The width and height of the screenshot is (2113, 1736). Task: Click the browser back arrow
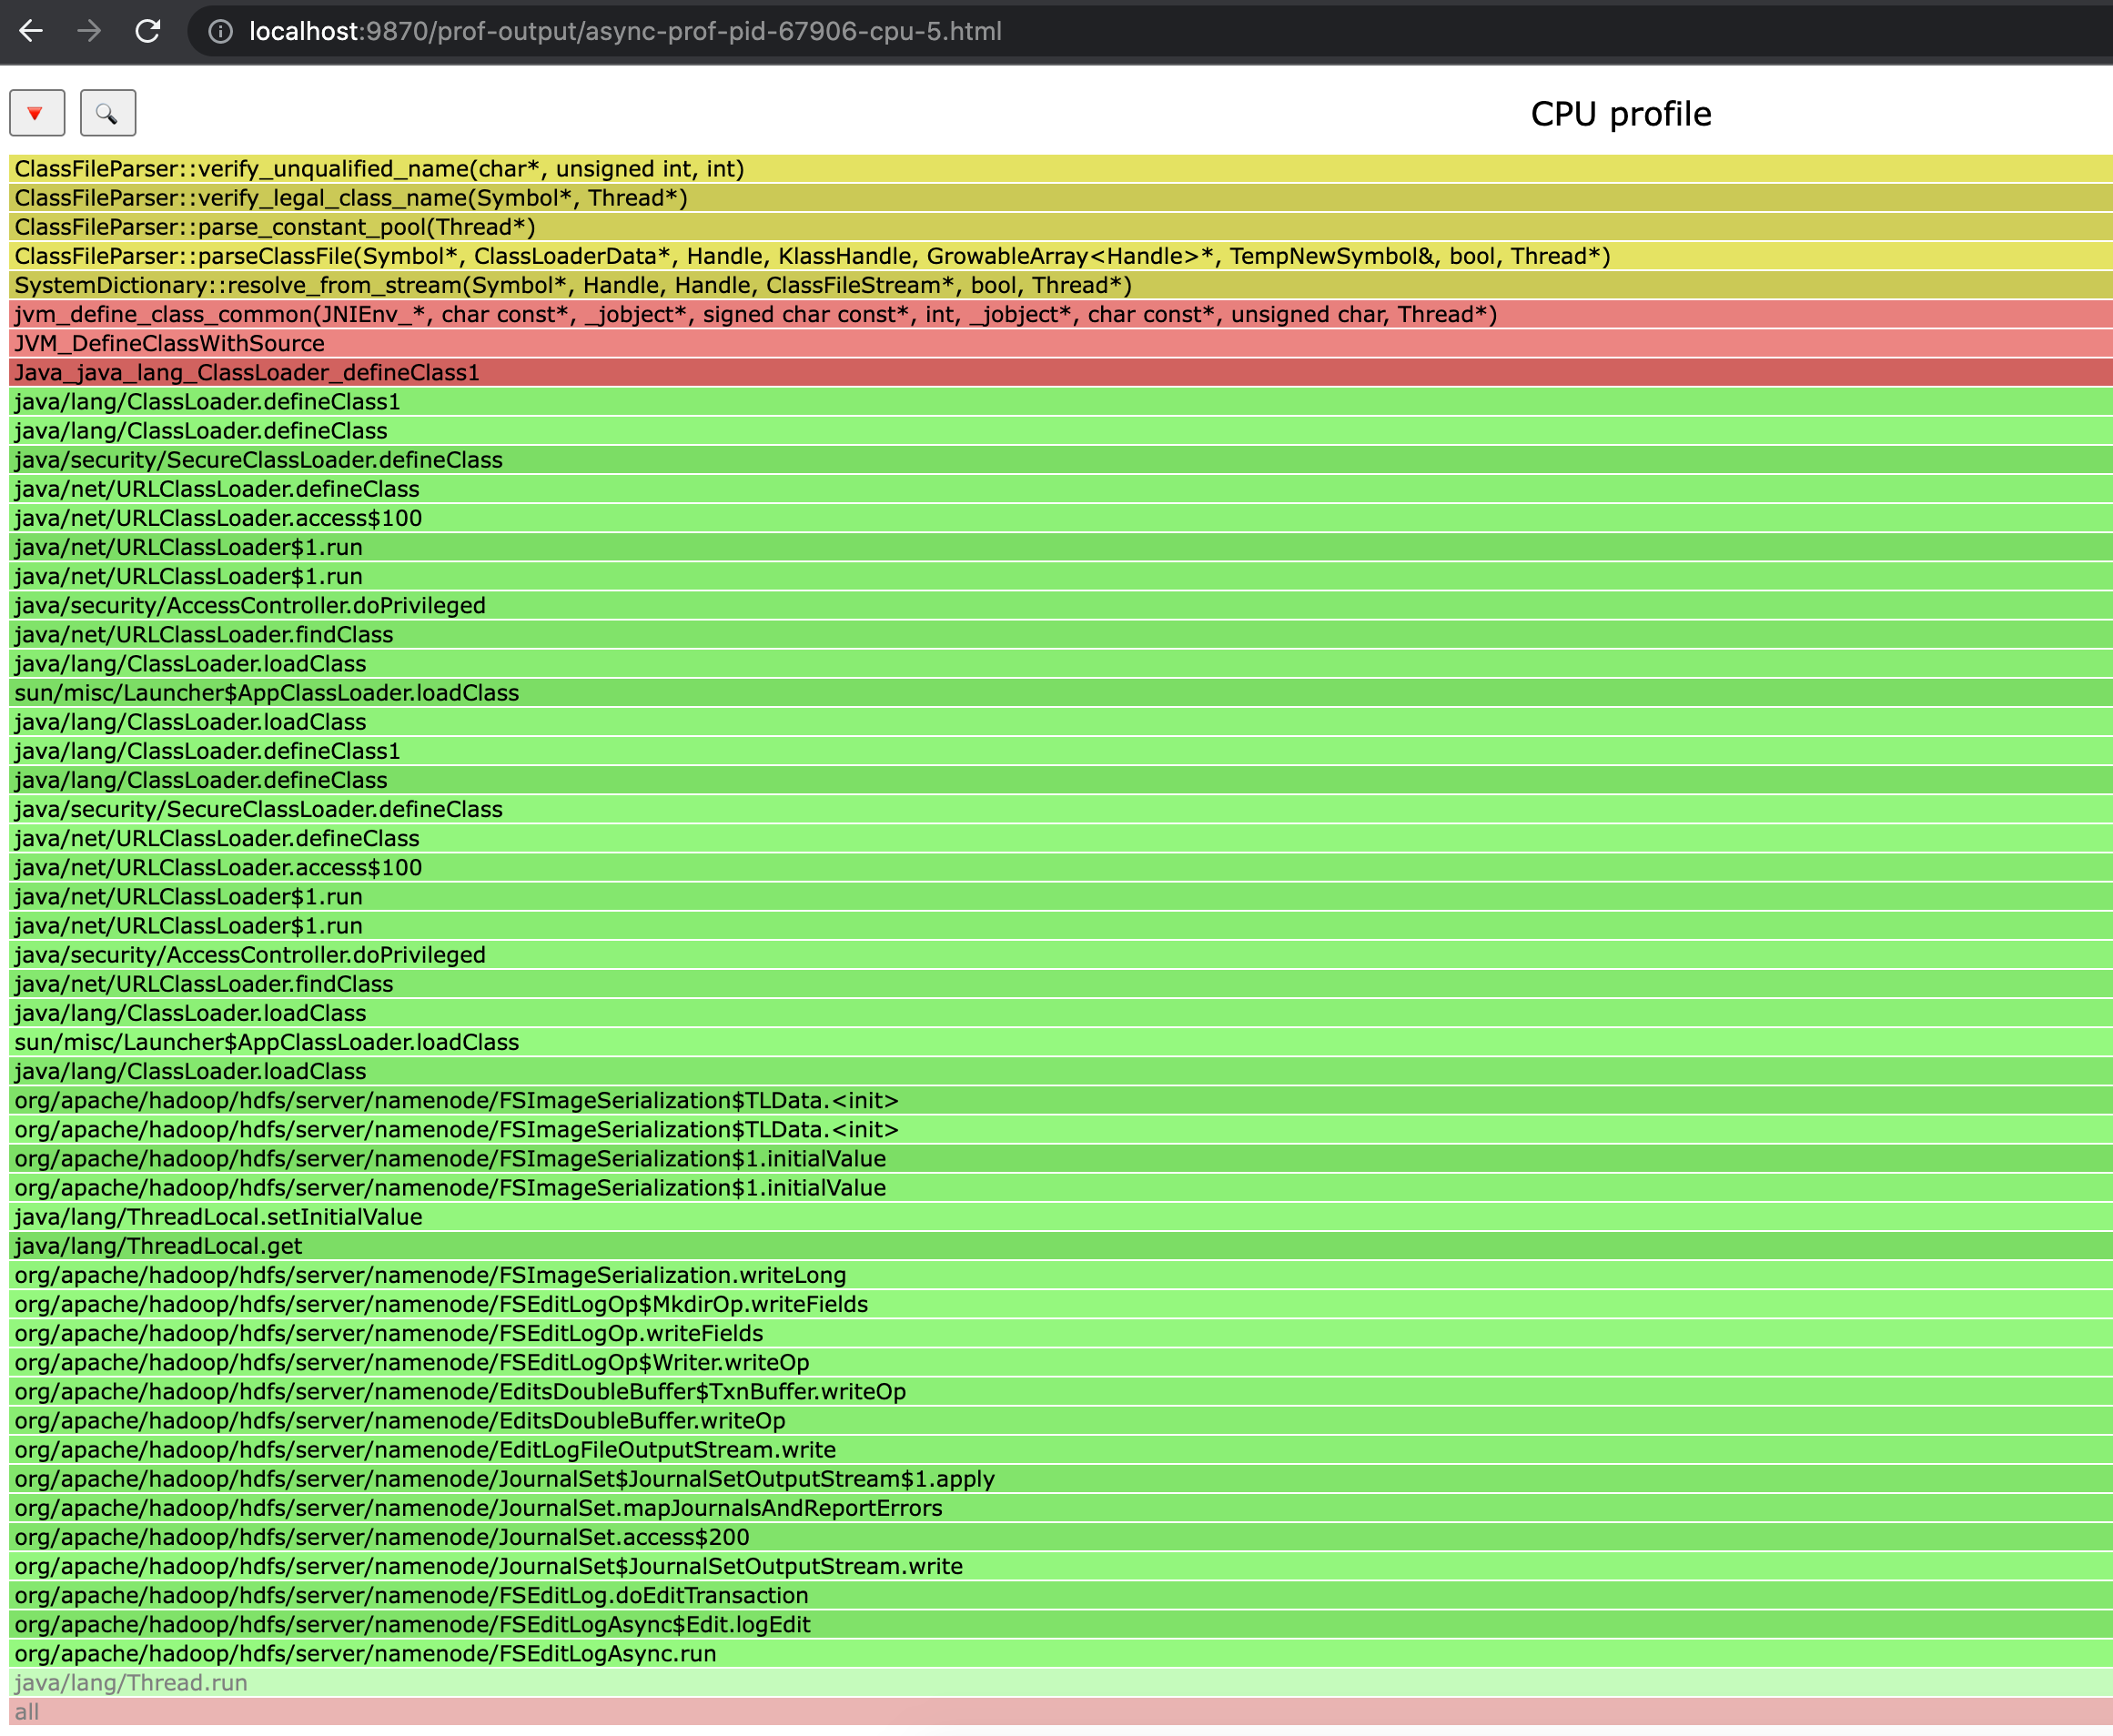[x=31, y=31]
